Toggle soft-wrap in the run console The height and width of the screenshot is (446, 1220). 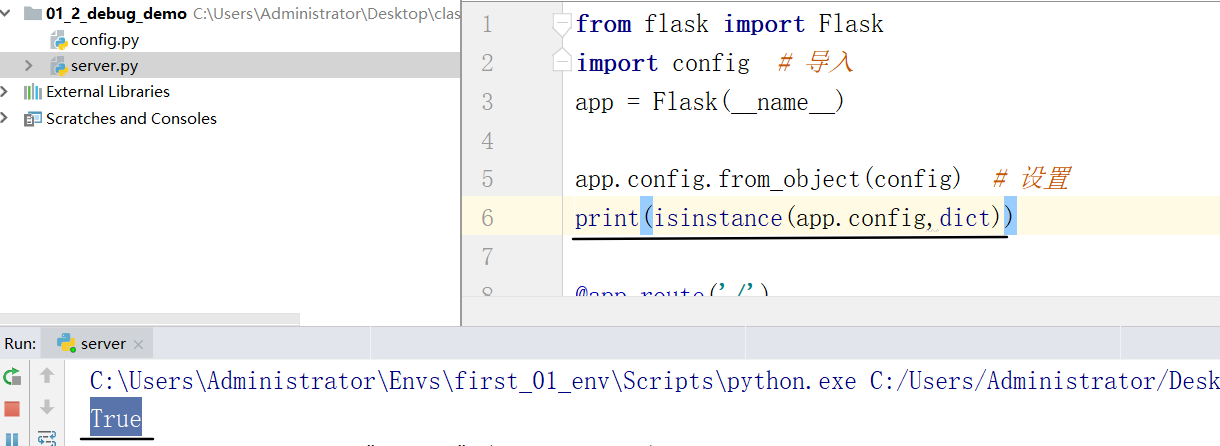point(46,438)
